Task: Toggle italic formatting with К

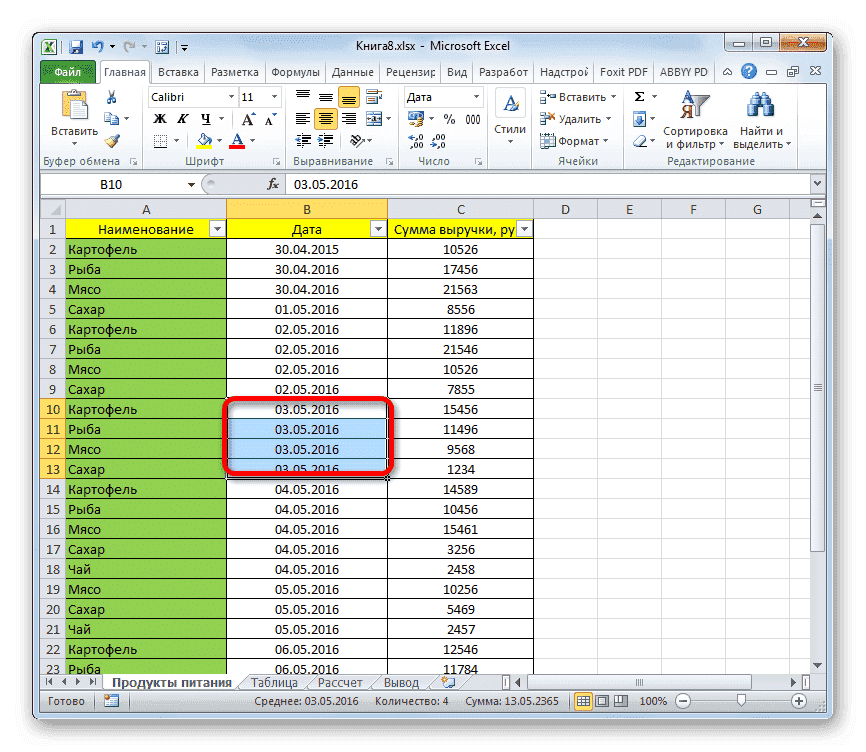Action: pyautogui.click(x=184, y=116)
